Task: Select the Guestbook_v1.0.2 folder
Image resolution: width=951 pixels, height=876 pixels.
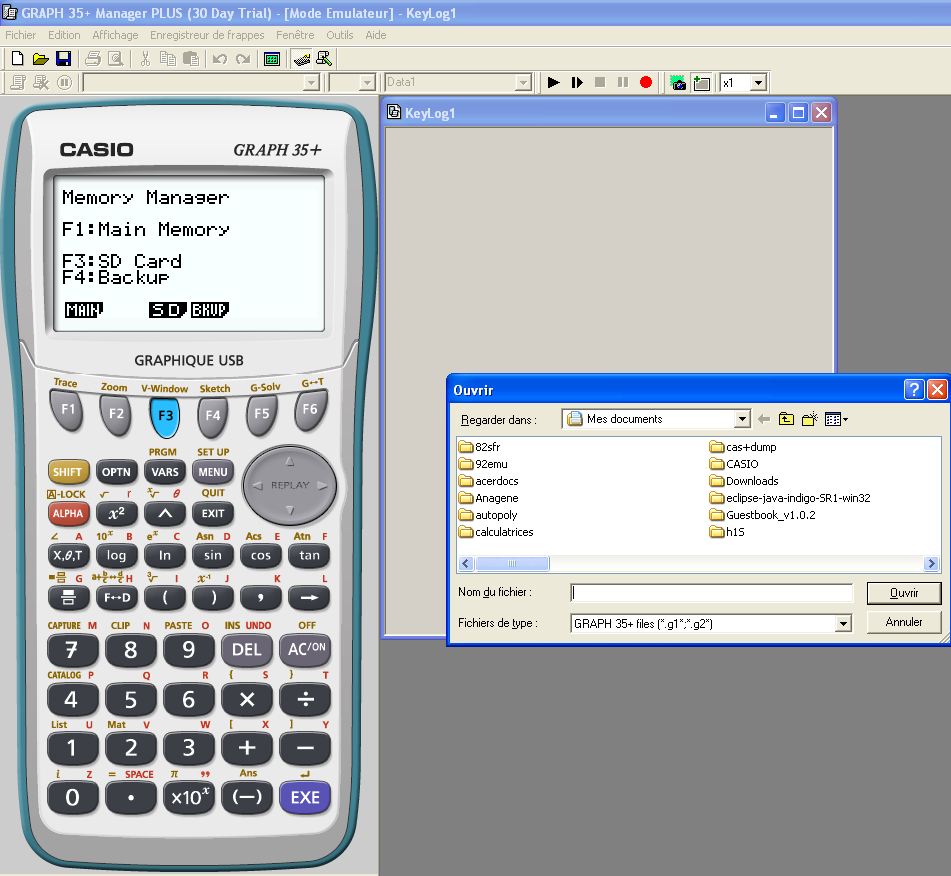Action: (x=762, y=515)
